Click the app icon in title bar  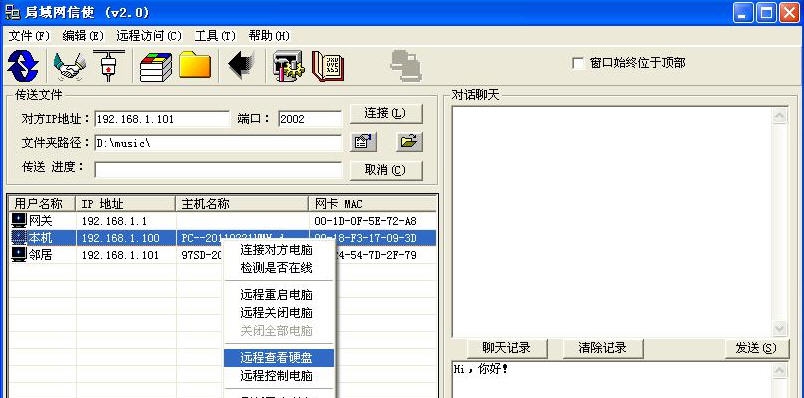12,12
